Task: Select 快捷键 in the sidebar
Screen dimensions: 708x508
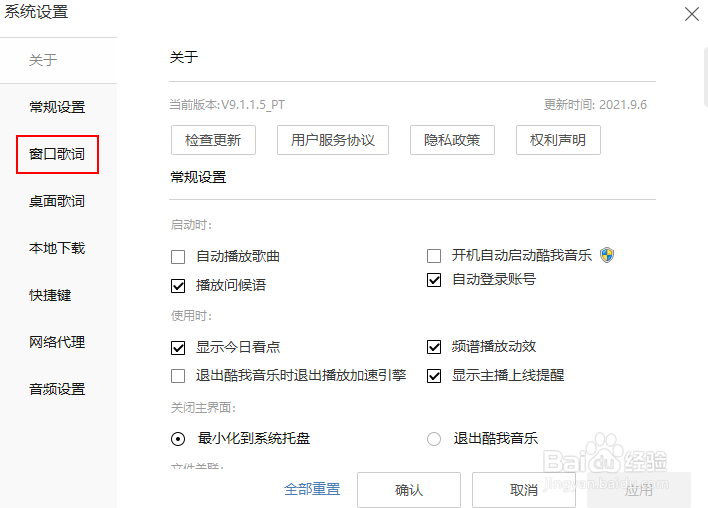Action: pos(50,295)
